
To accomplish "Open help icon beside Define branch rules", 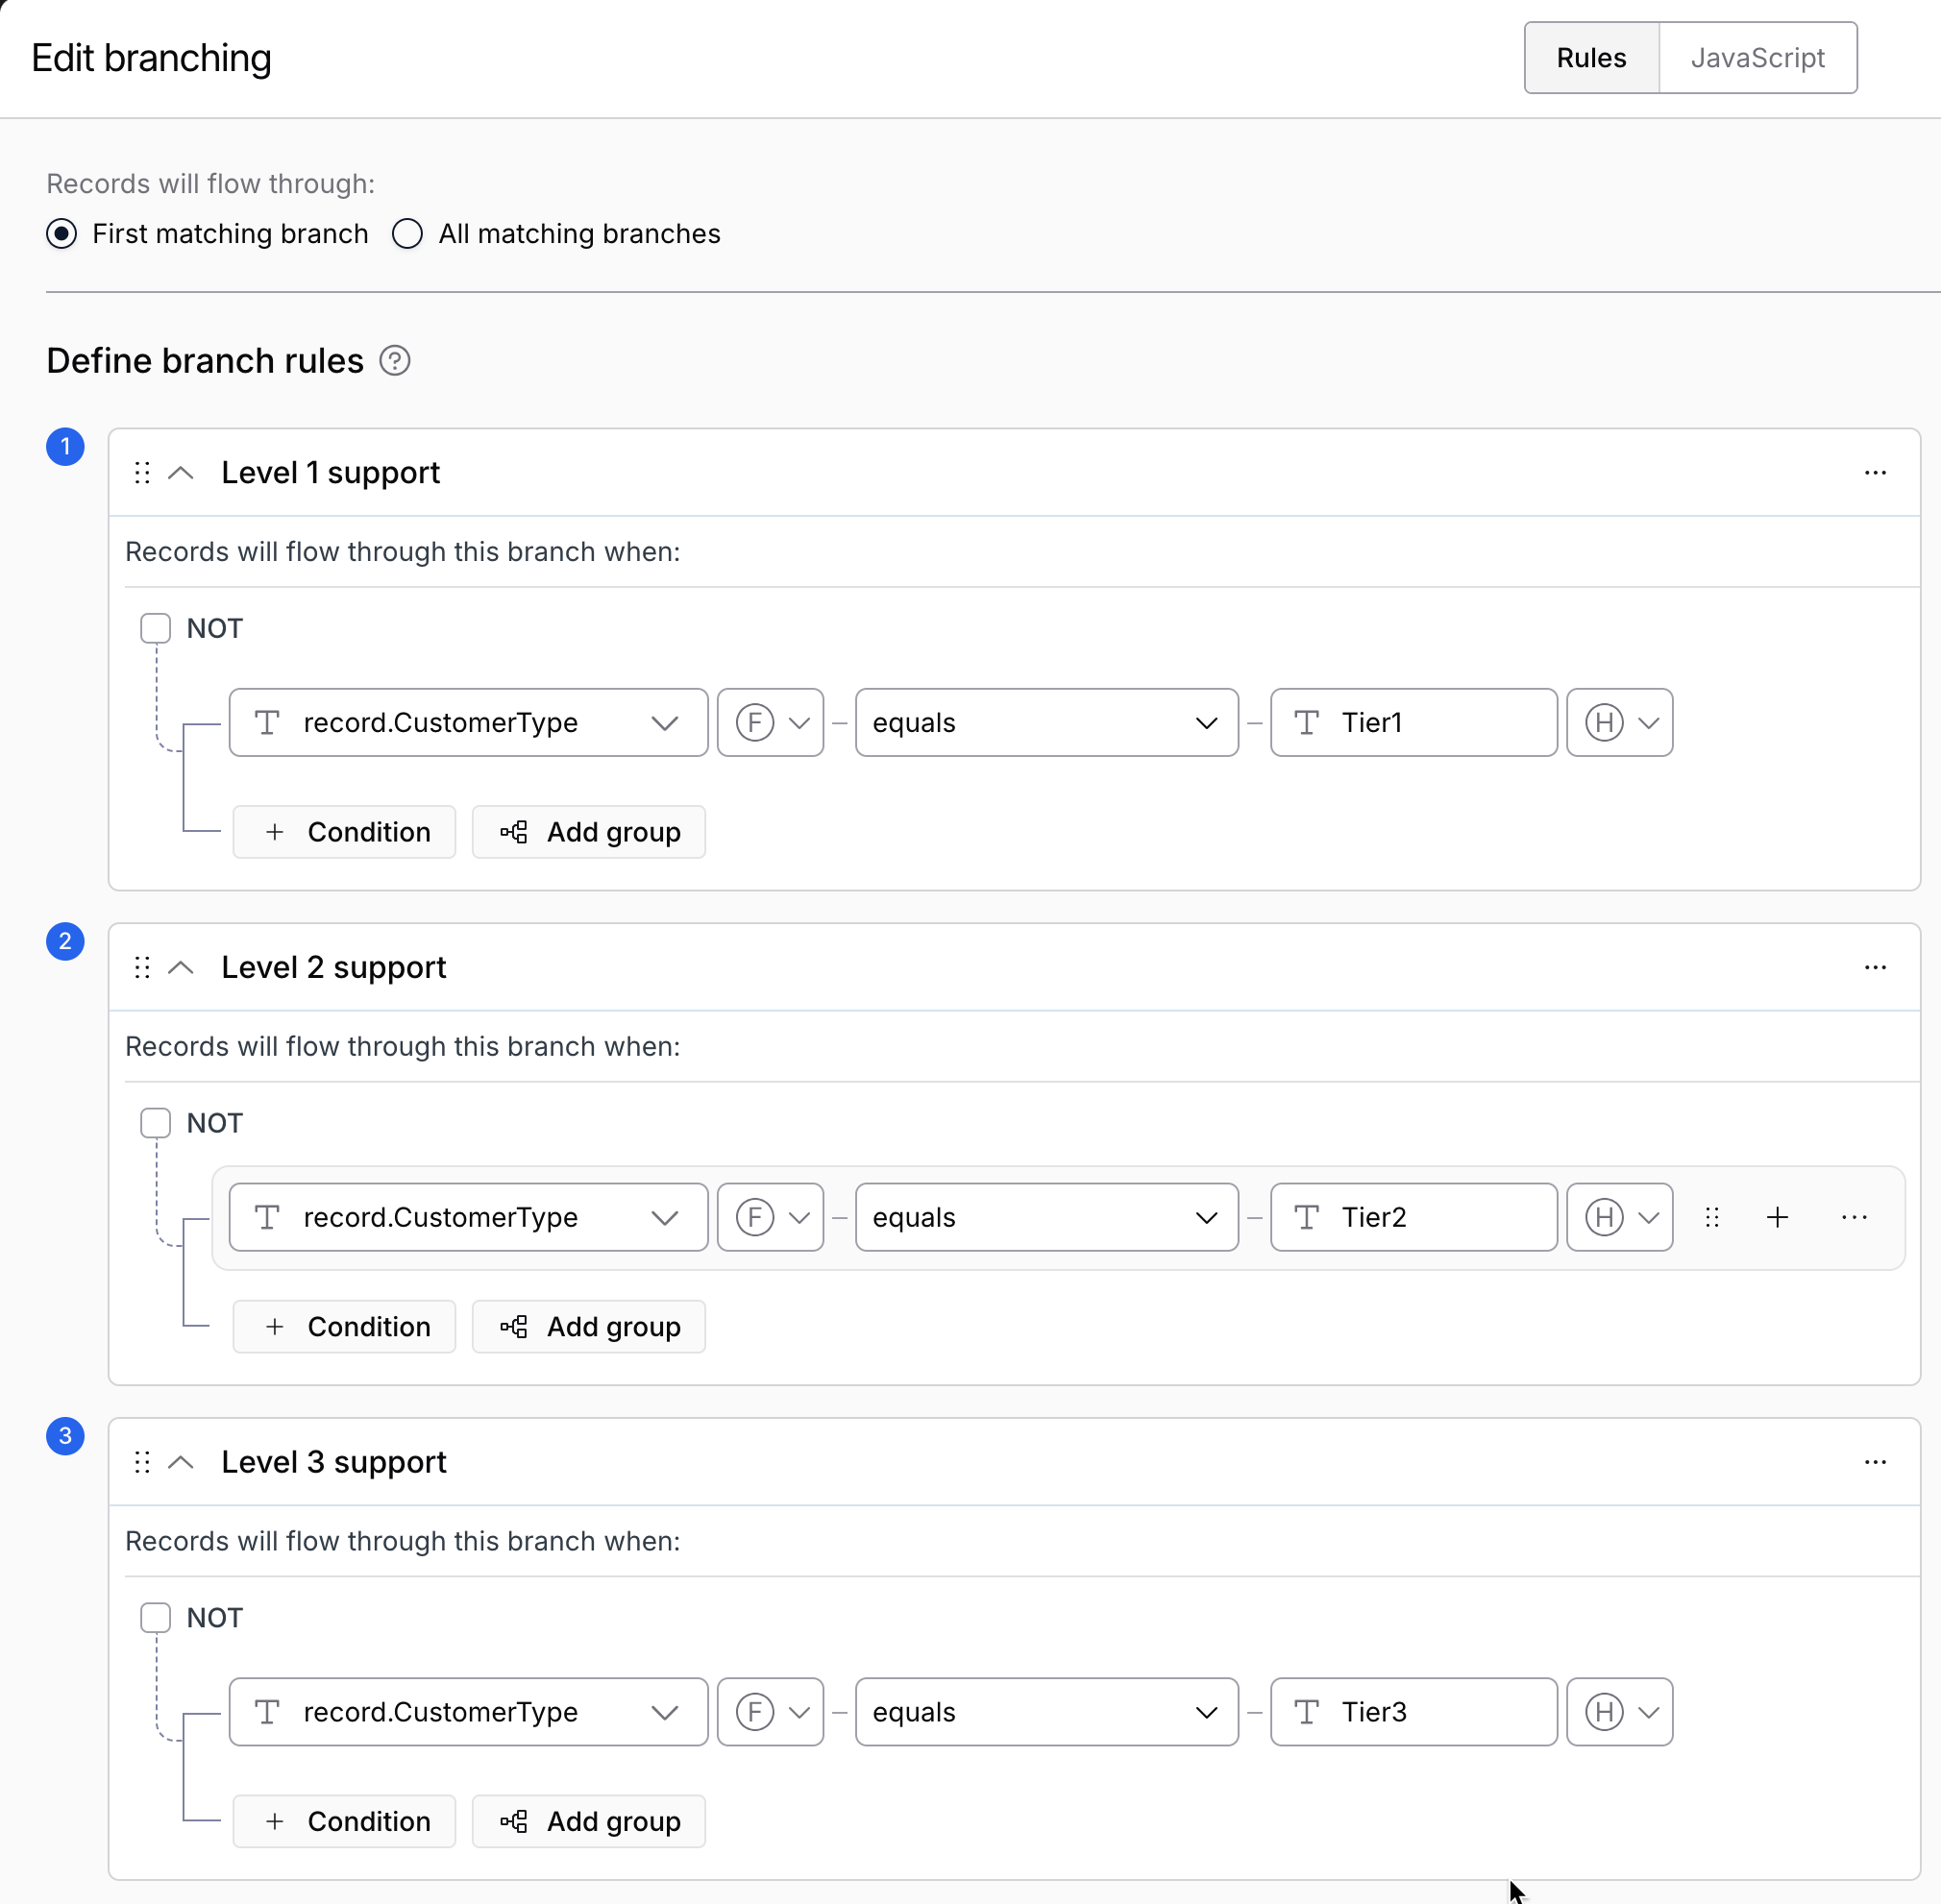I will click(x=395, y=361).
